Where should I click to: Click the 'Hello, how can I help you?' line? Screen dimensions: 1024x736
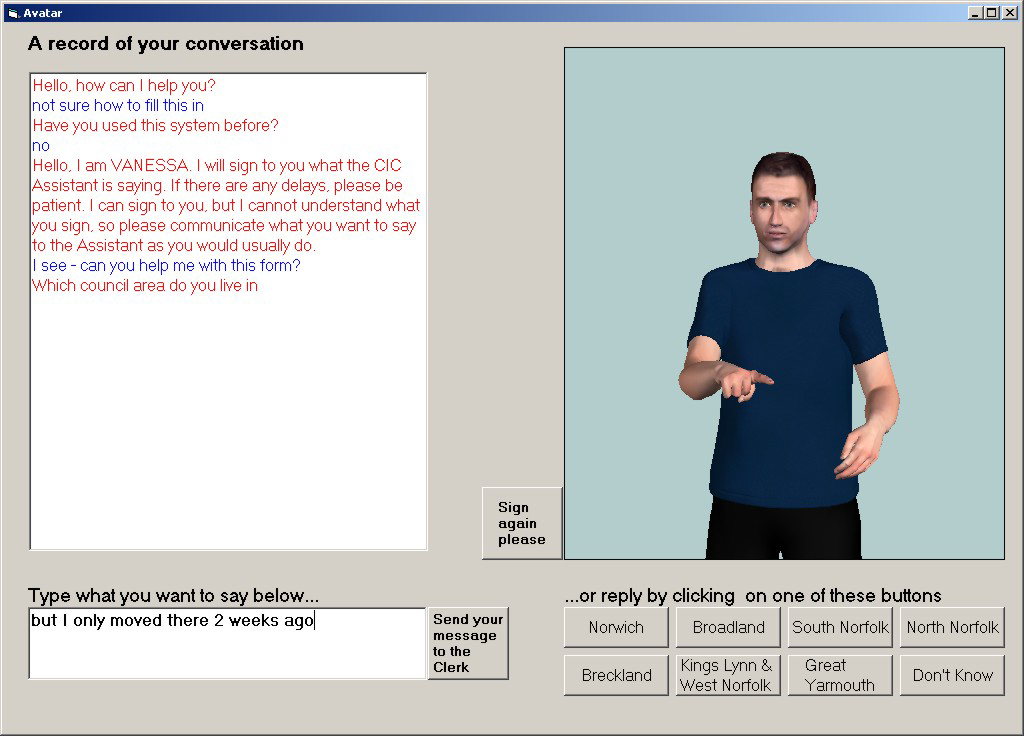tap(124, 86)
